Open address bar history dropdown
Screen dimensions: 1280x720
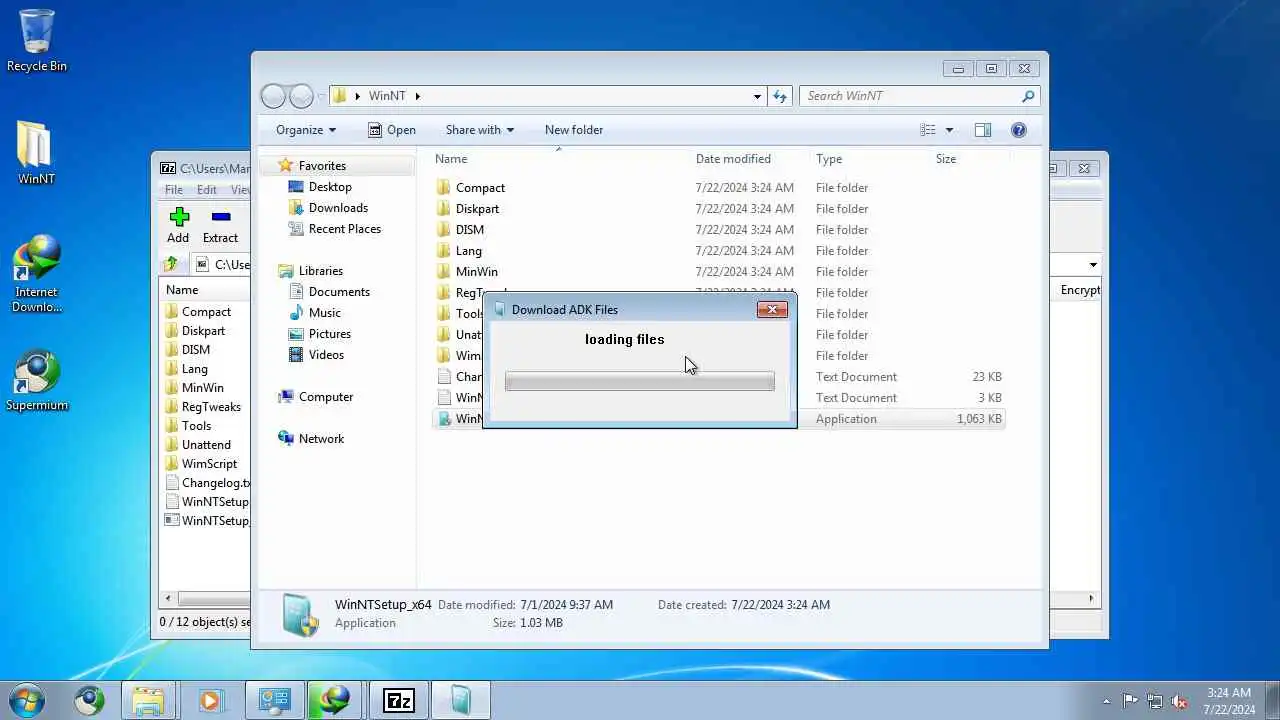click(757, 96)
